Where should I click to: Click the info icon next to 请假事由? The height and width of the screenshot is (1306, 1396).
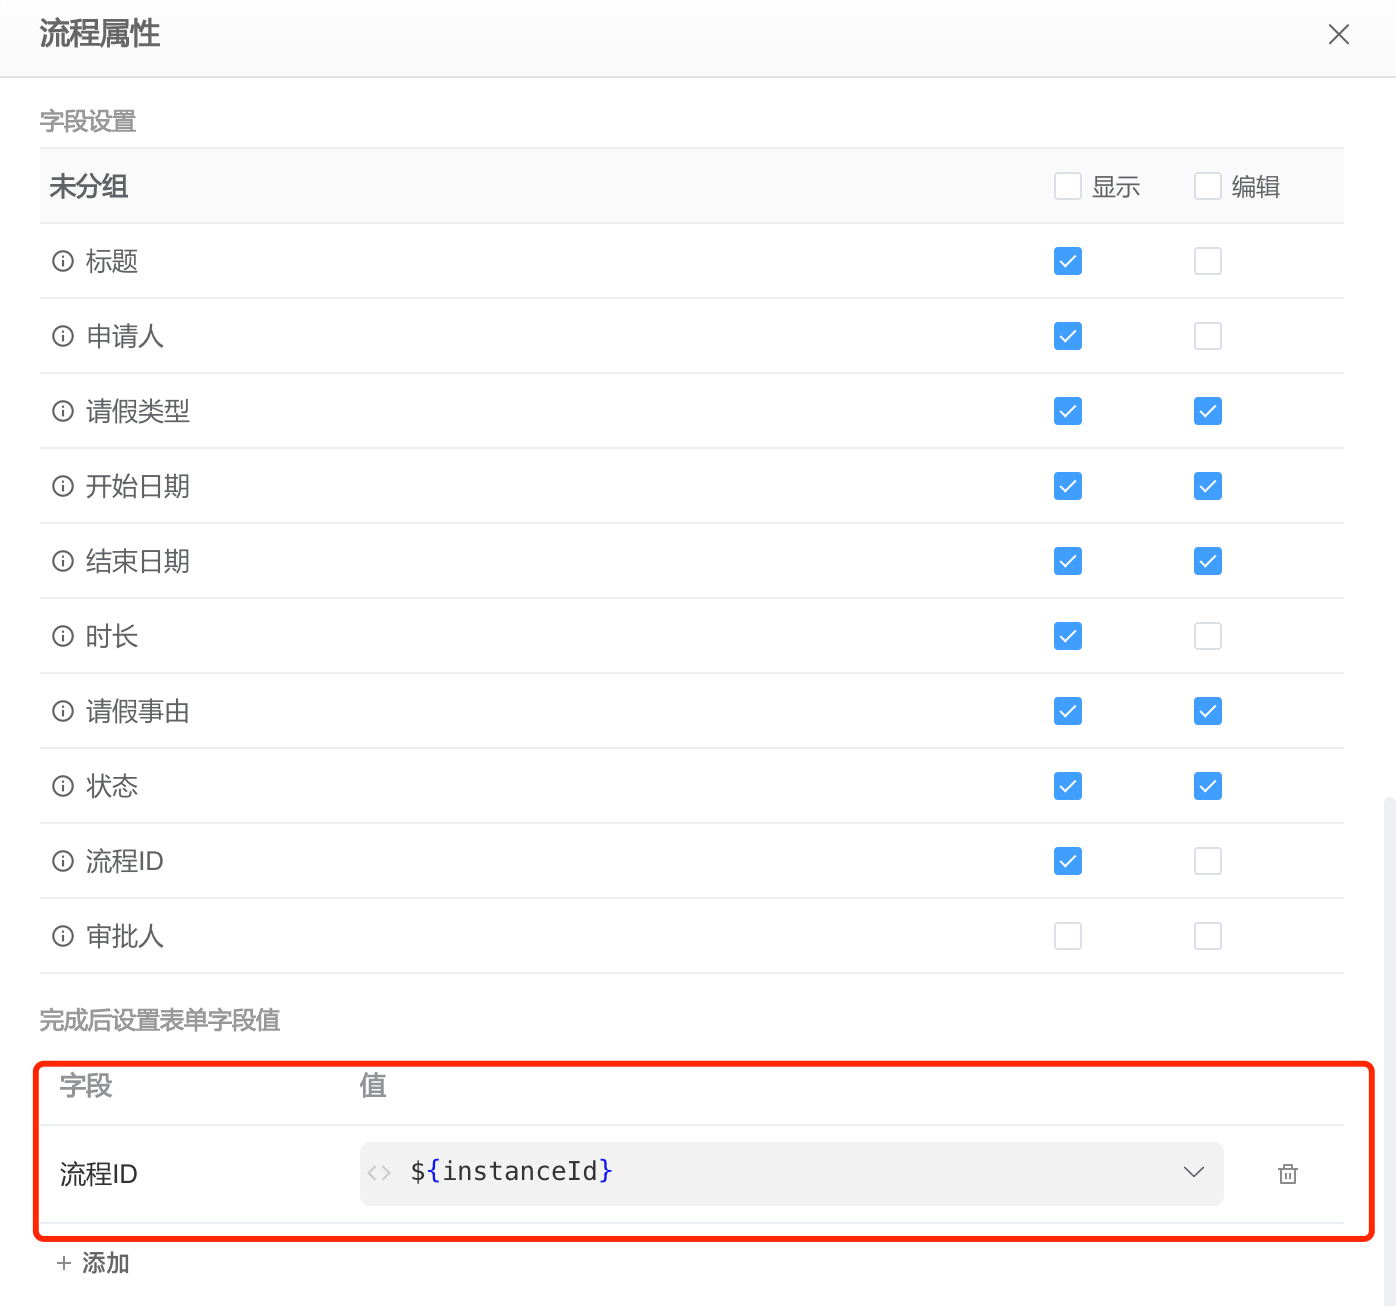click(x=62, y=711)
